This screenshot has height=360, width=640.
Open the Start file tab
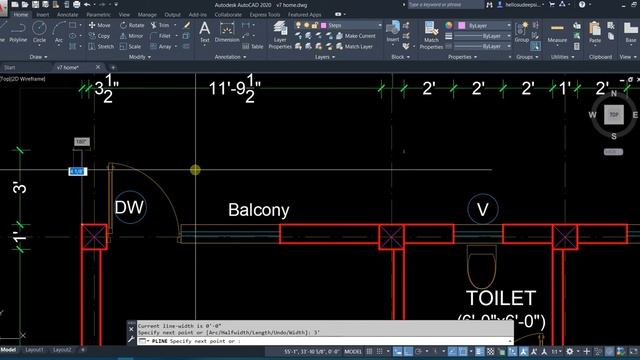point(9,67)
